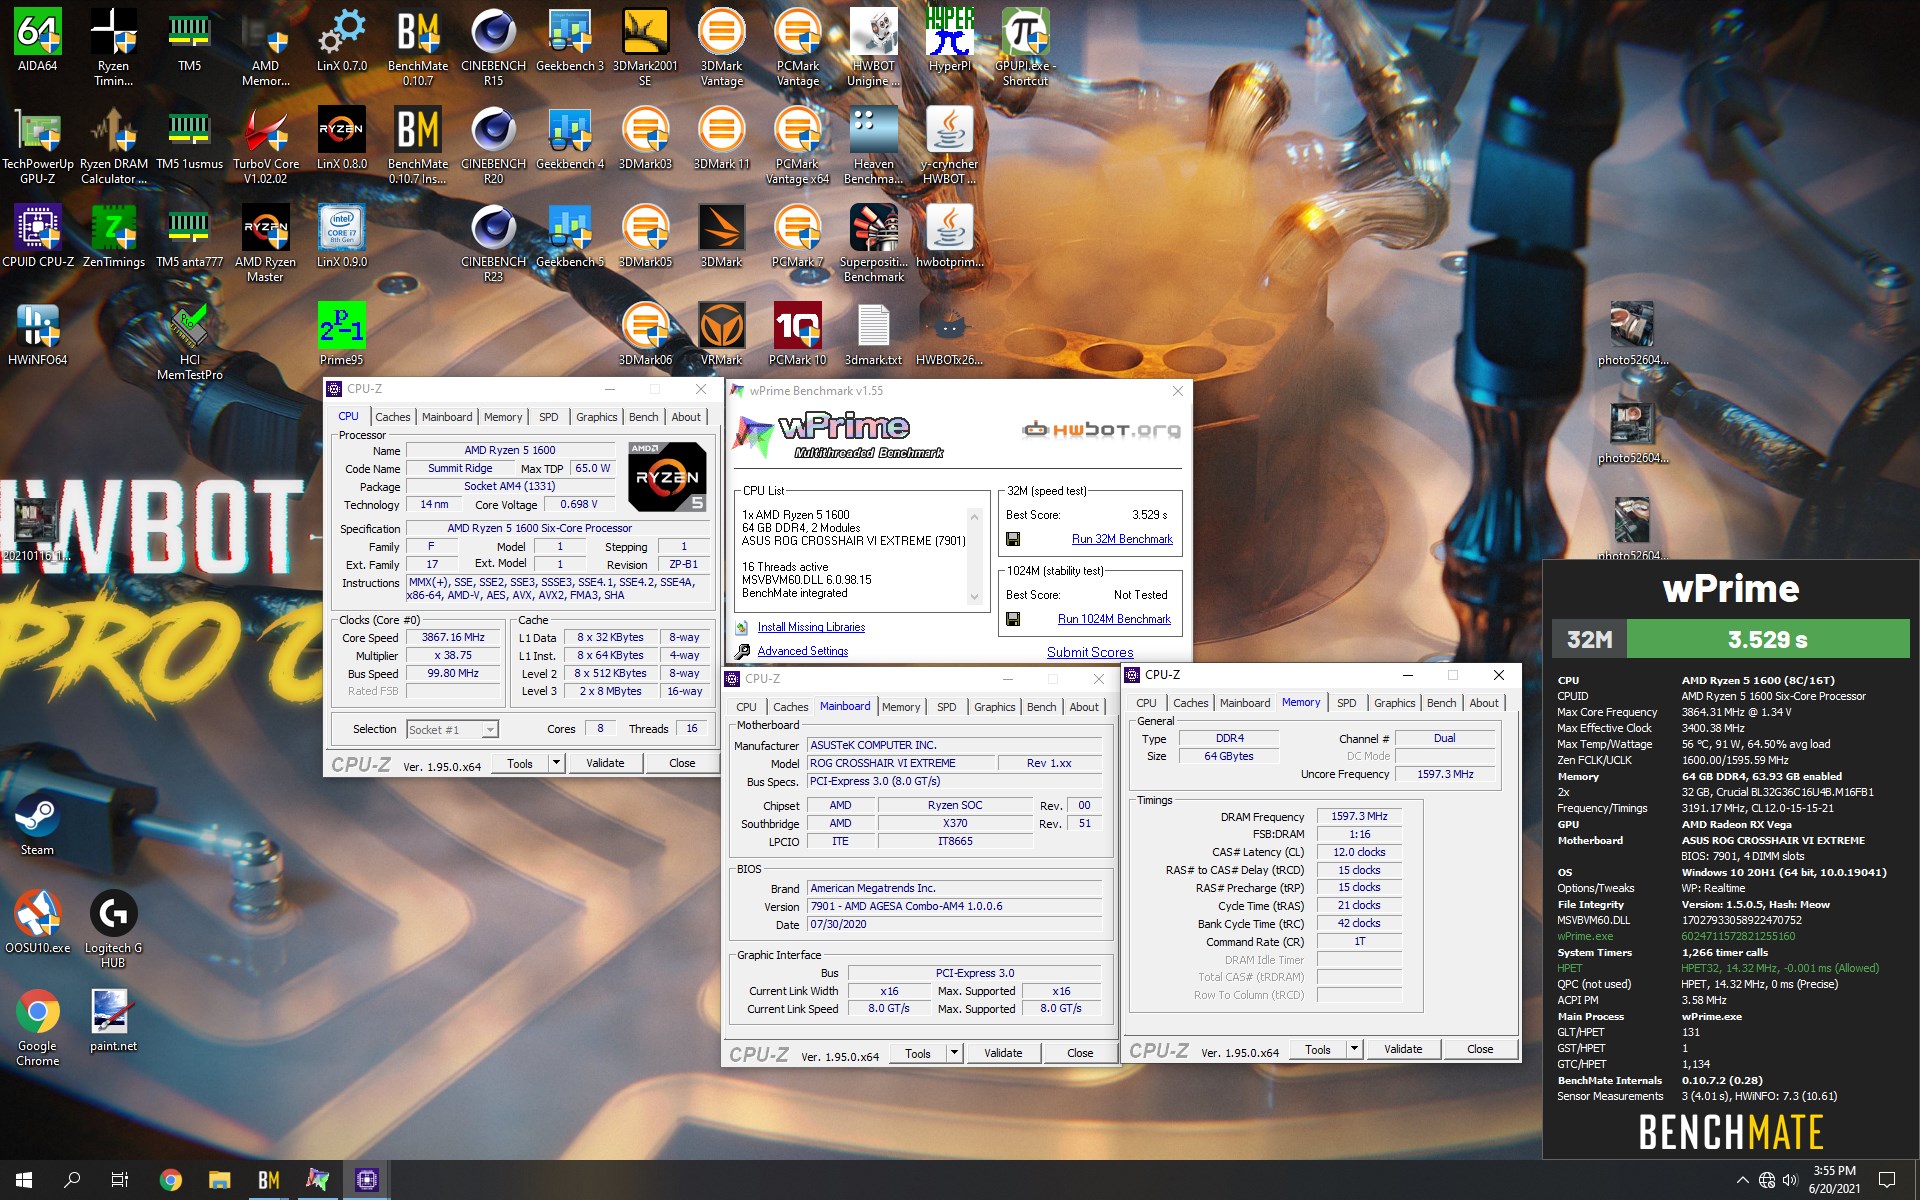Launch Steam desktop icon
The image size is (1920, 1200).
[37, 824]
